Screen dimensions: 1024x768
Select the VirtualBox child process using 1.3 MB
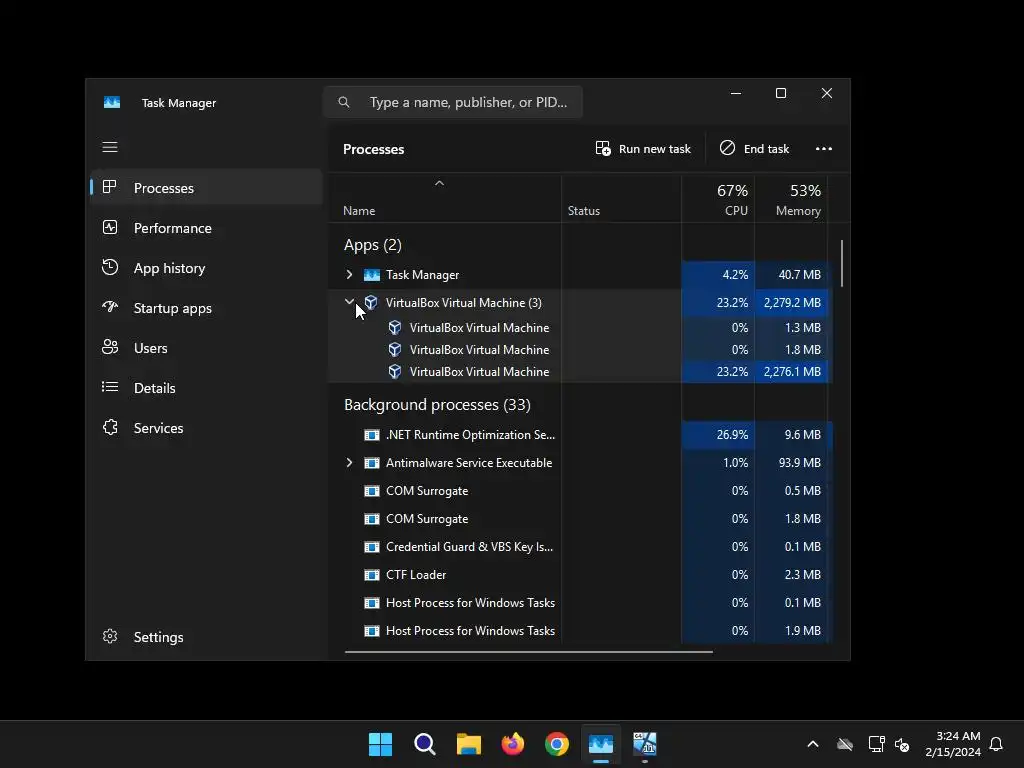[580, 328]
